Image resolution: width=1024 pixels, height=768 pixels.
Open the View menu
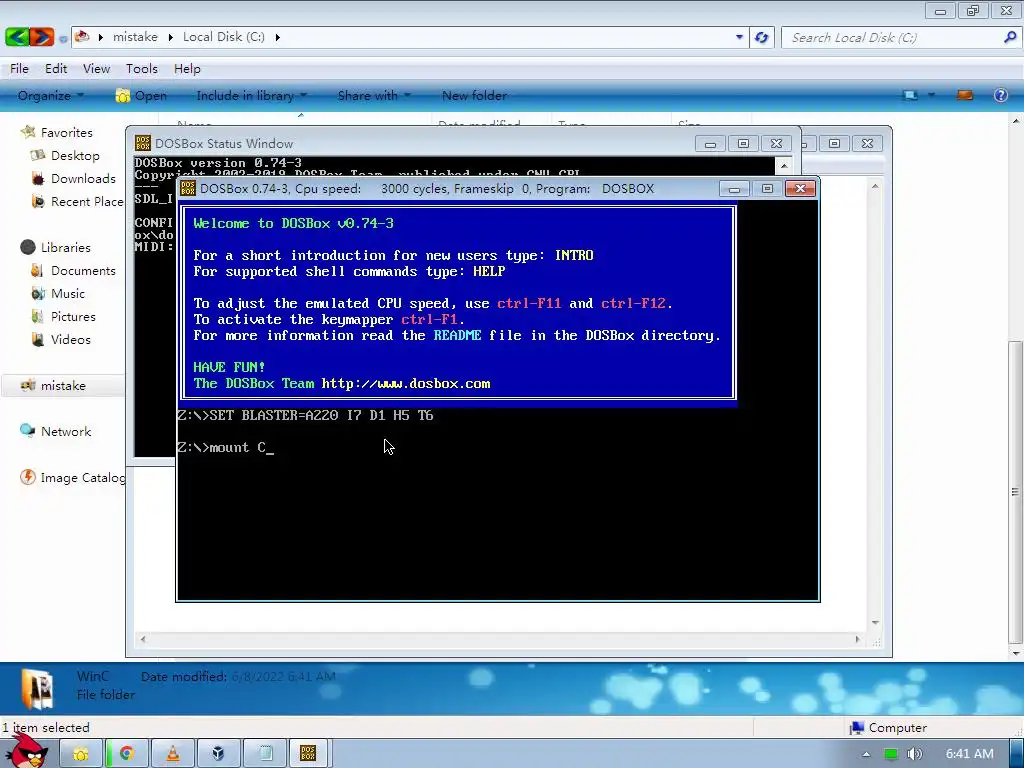point(96,69)
